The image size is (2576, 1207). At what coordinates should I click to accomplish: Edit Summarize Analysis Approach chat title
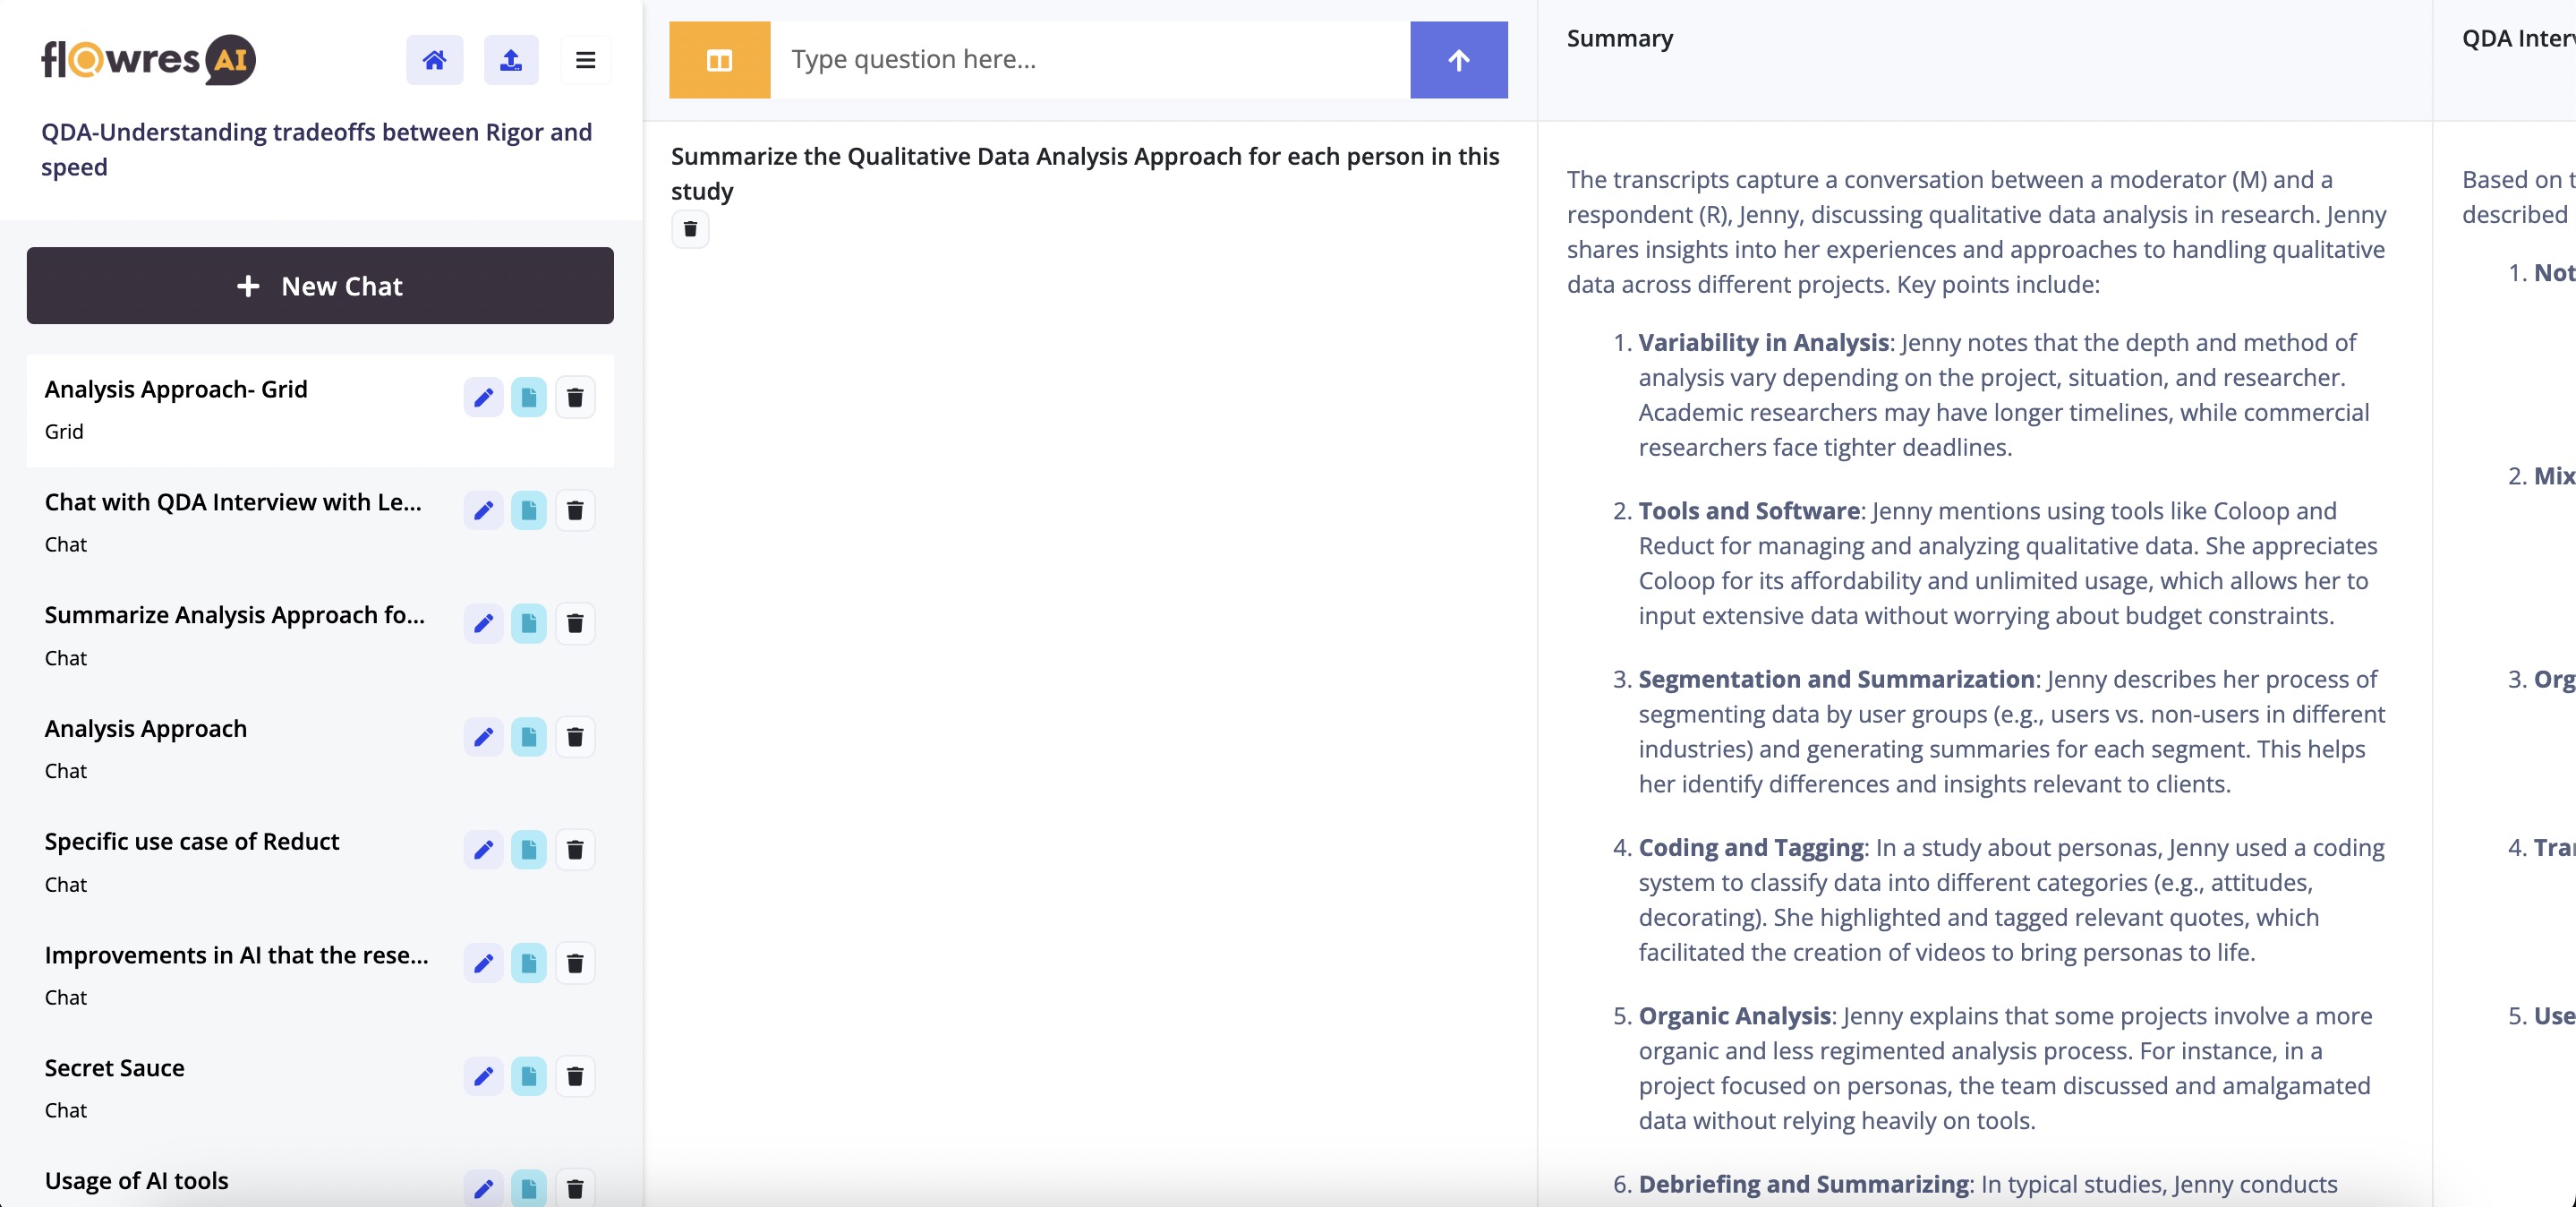click(x=483, y=623)
